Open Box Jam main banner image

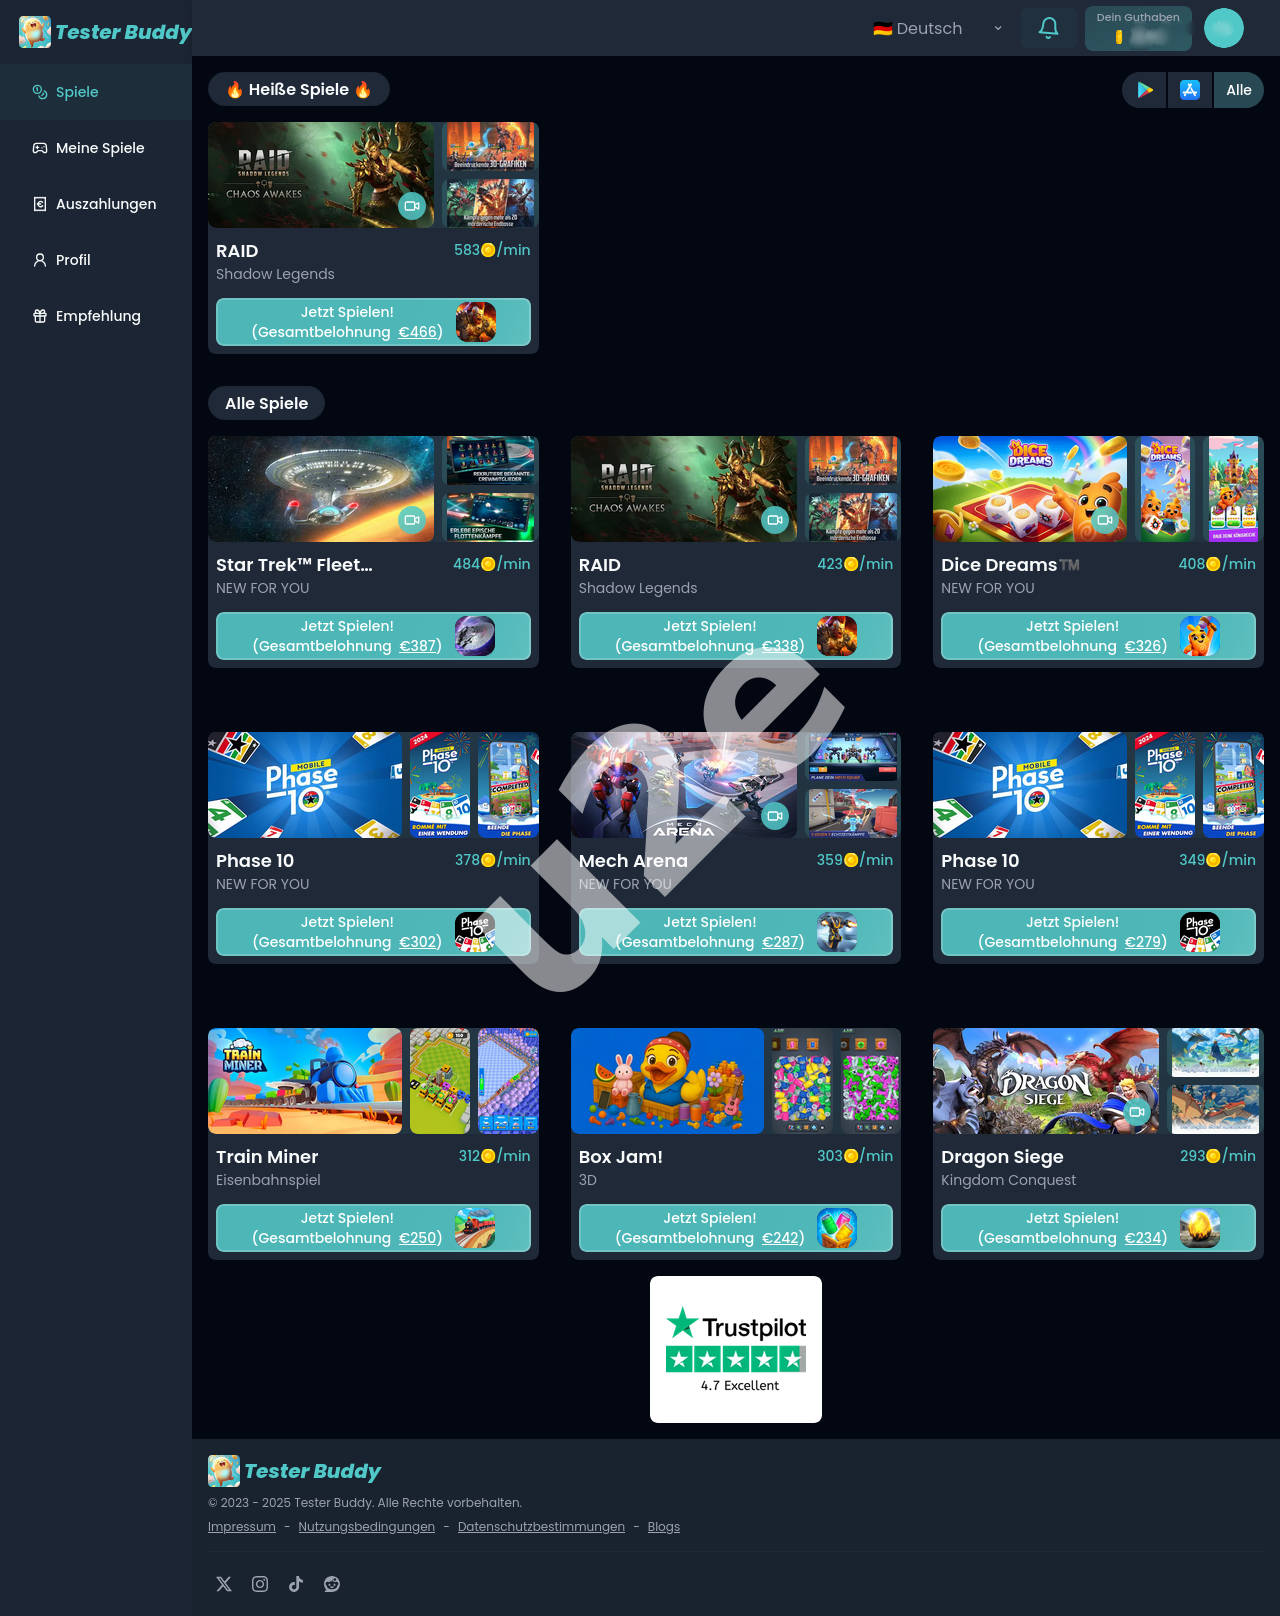[667, 1081]
